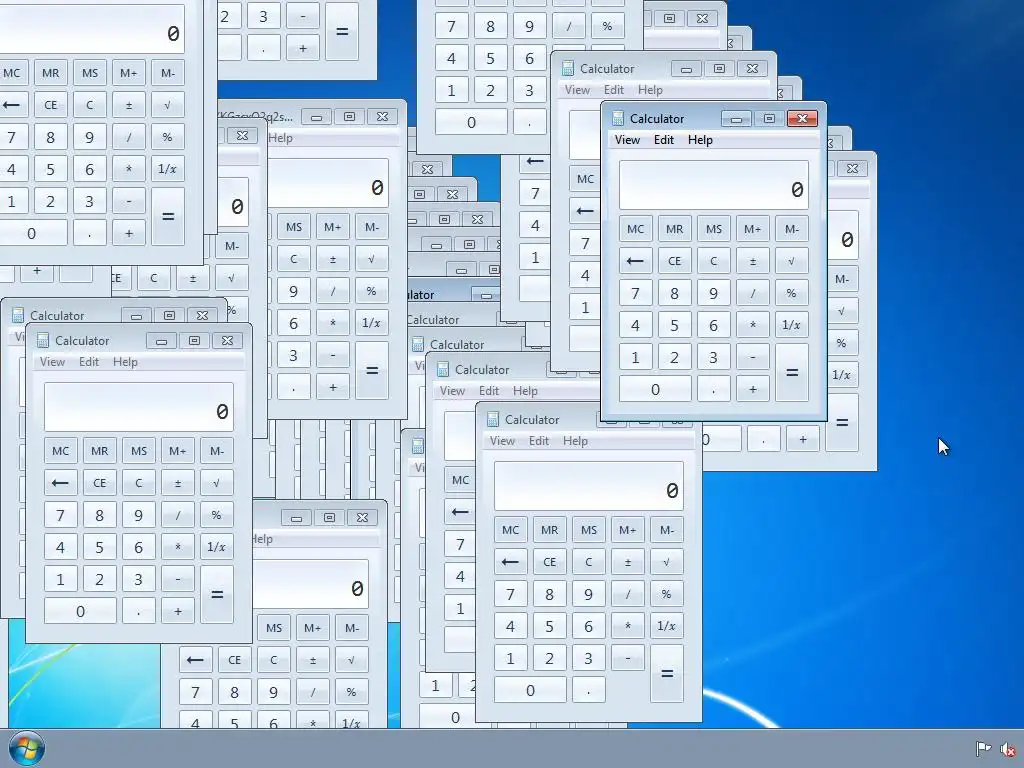Click digit 8 in the active Calculator

tap(675, 293)
